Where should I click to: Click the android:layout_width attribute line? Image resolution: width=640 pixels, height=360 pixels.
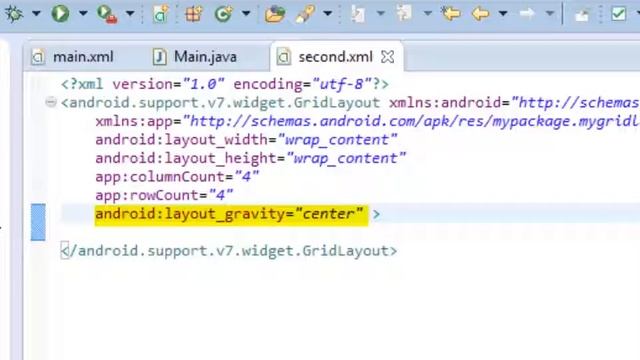(x=246, y=140)
